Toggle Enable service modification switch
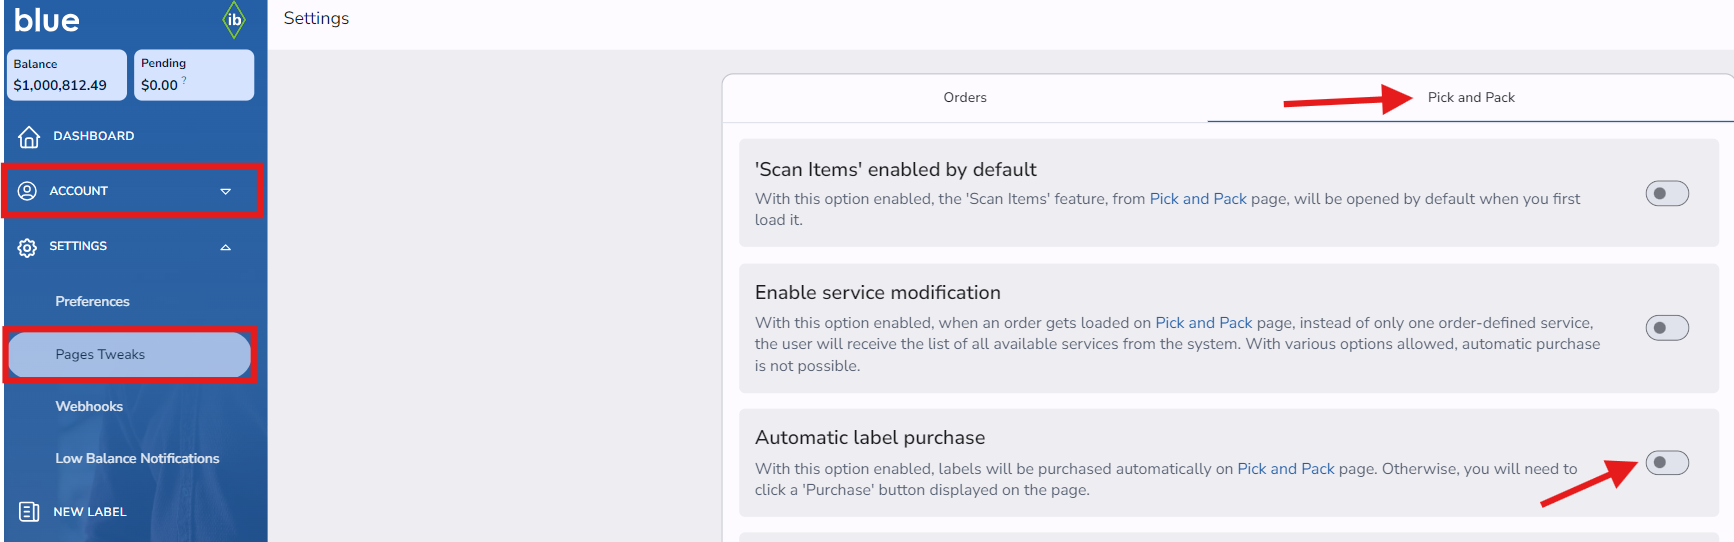 [x=1666, y=328]
